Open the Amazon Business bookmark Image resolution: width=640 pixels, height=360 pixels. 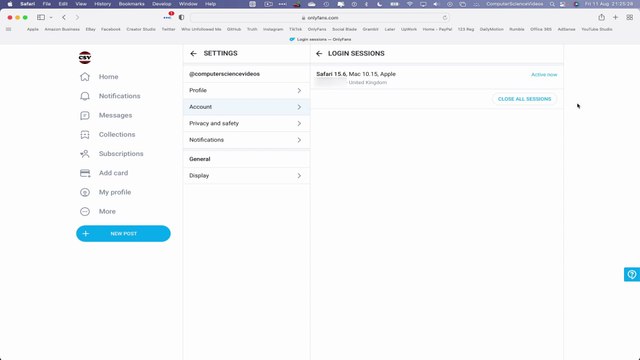62,29
